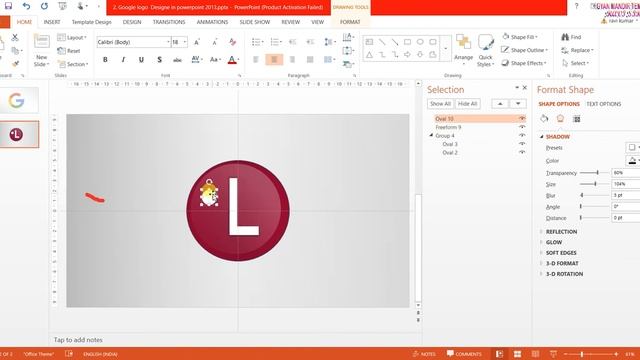Click the Save icon in quick access toolbar

coord(8,6)
